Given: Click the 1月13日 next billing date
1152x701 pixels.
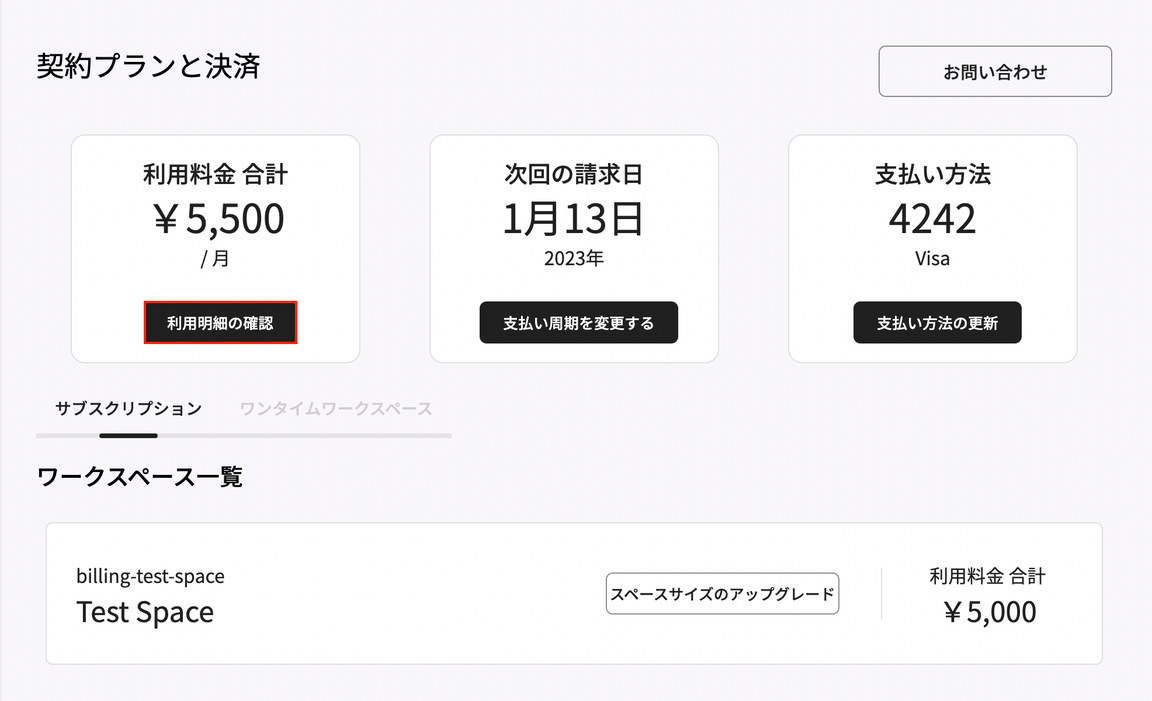Looking at the screenshot, I should point(573,219).
